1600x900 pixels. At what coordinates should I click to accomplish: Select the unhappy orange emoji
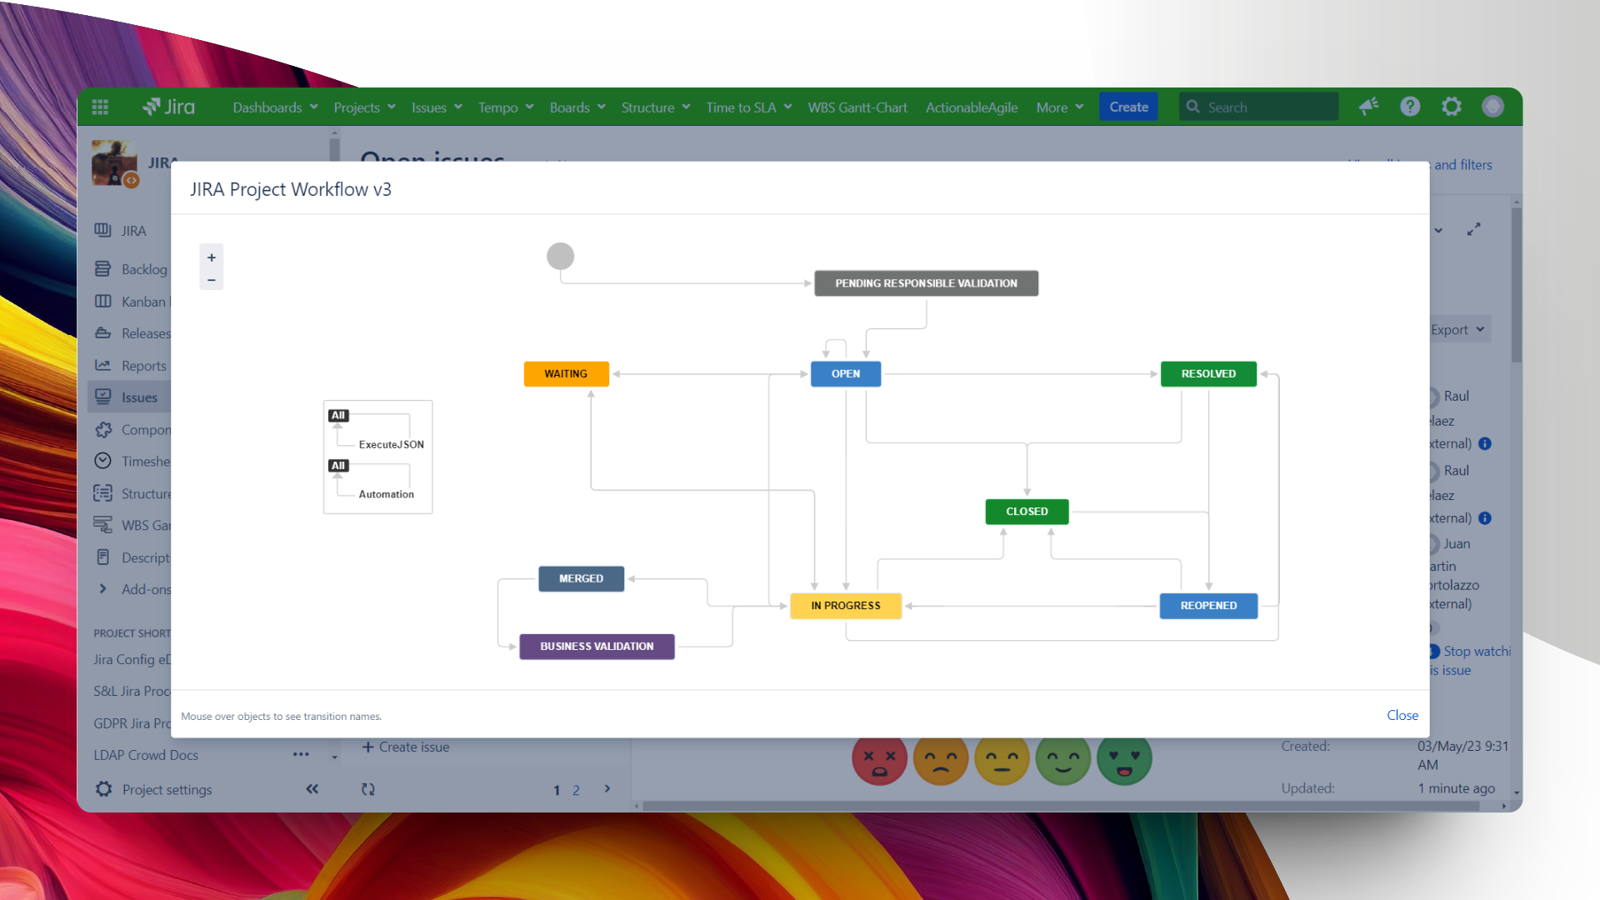[940, 760]
